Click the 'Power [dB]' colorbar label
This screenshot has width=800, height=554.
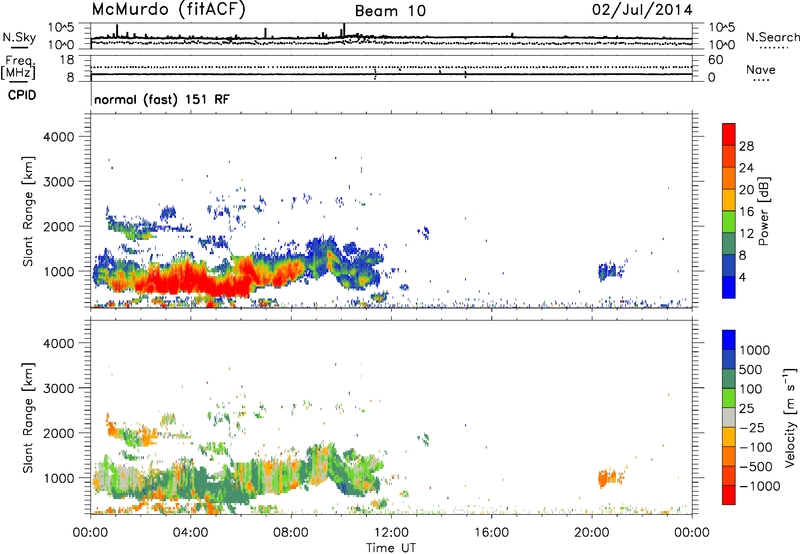(x=764, y=211)
